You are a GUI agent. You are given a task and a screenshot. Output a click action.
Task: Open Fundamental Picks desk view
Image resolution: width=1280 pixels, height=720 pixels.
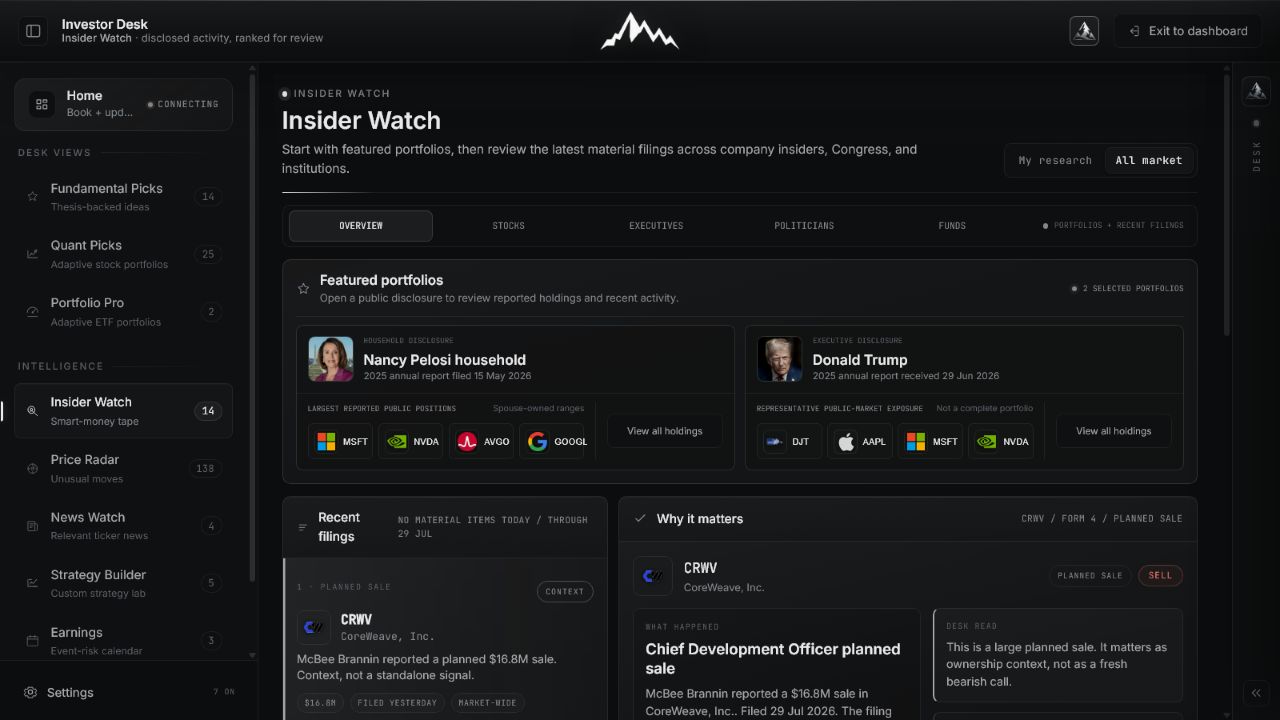click(x=123, y=197)
